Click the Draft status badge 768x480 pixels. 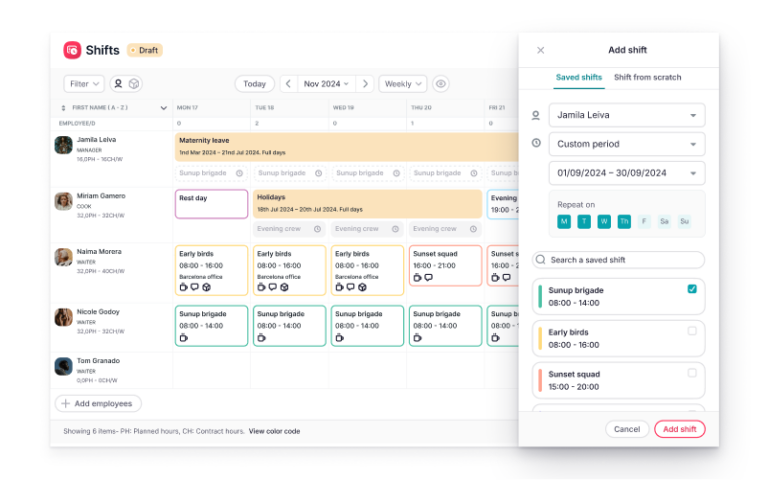click(144, 50)
